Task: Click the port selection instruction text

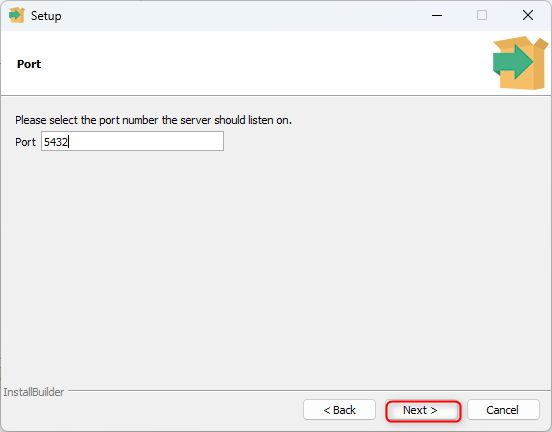Action: click(x=153, y=120)
